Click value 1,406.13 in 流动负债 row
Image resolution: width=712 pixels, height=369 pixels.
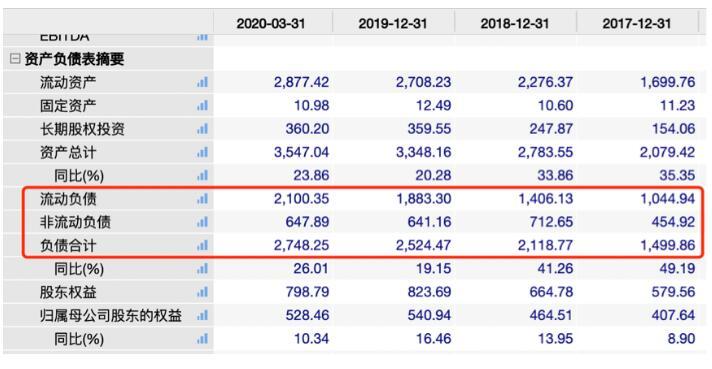pos(545,199)
